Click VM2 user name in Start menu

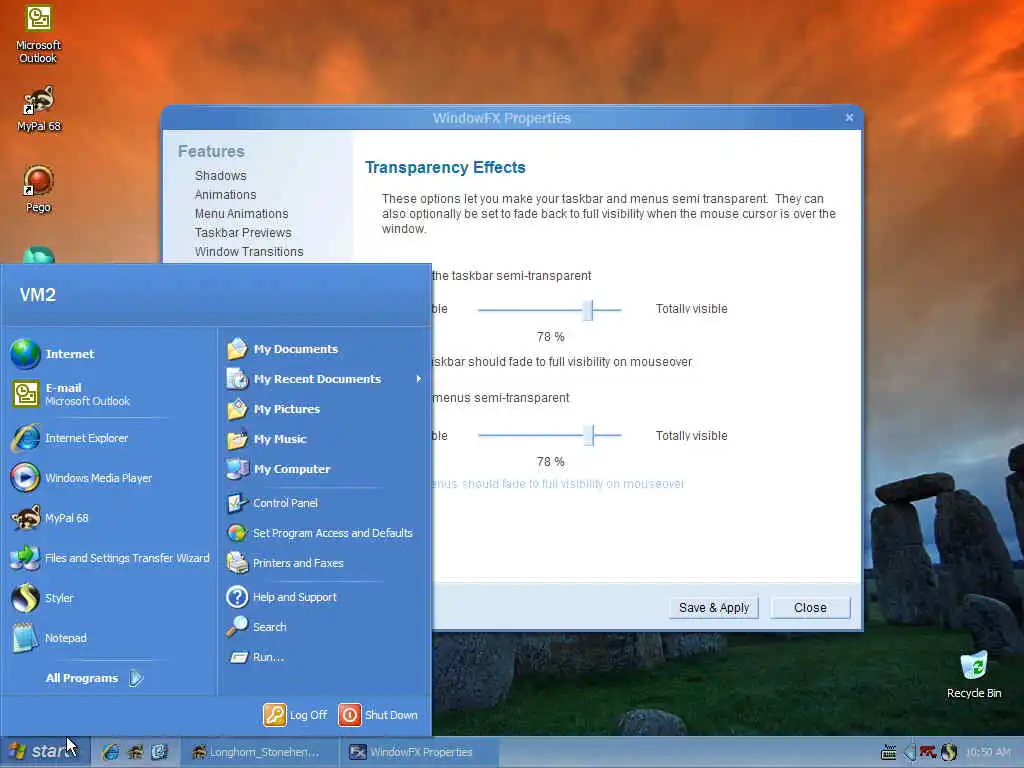[x=38, y=295]
